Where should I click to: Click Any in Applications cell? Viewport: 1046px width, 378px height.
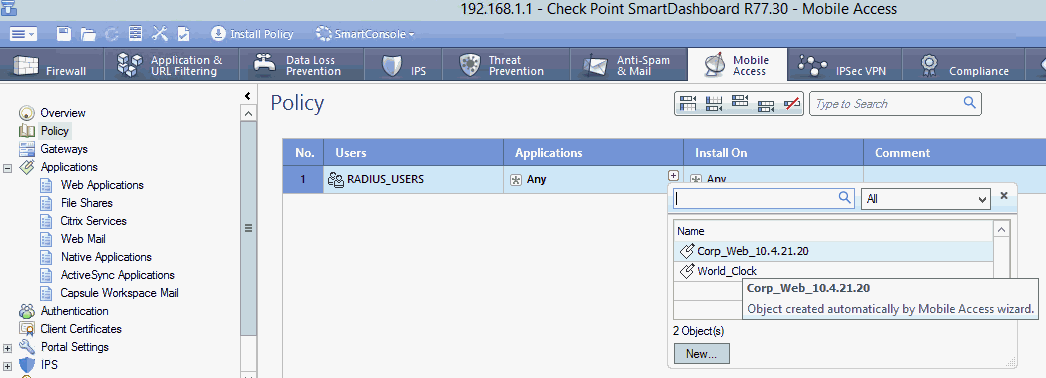pyautogui.click(x=529, y=179)
